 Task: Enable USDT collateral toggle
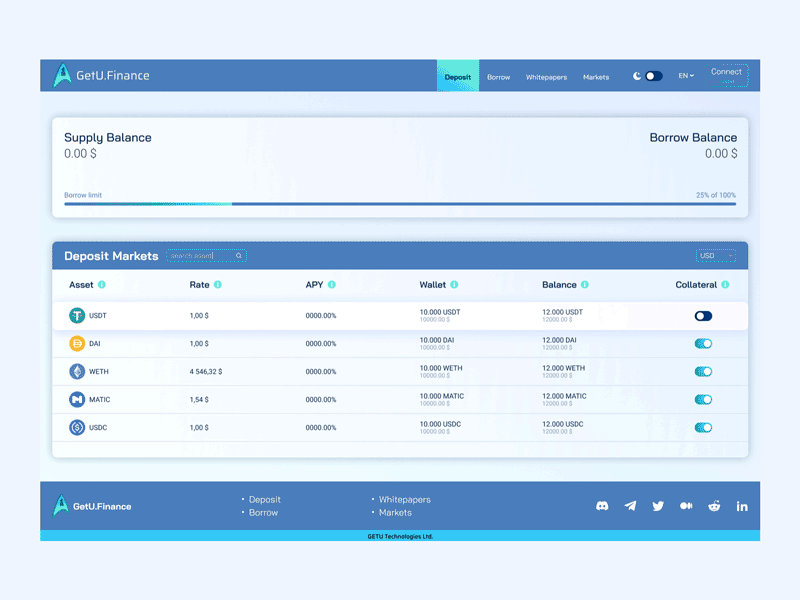(703, 316)
